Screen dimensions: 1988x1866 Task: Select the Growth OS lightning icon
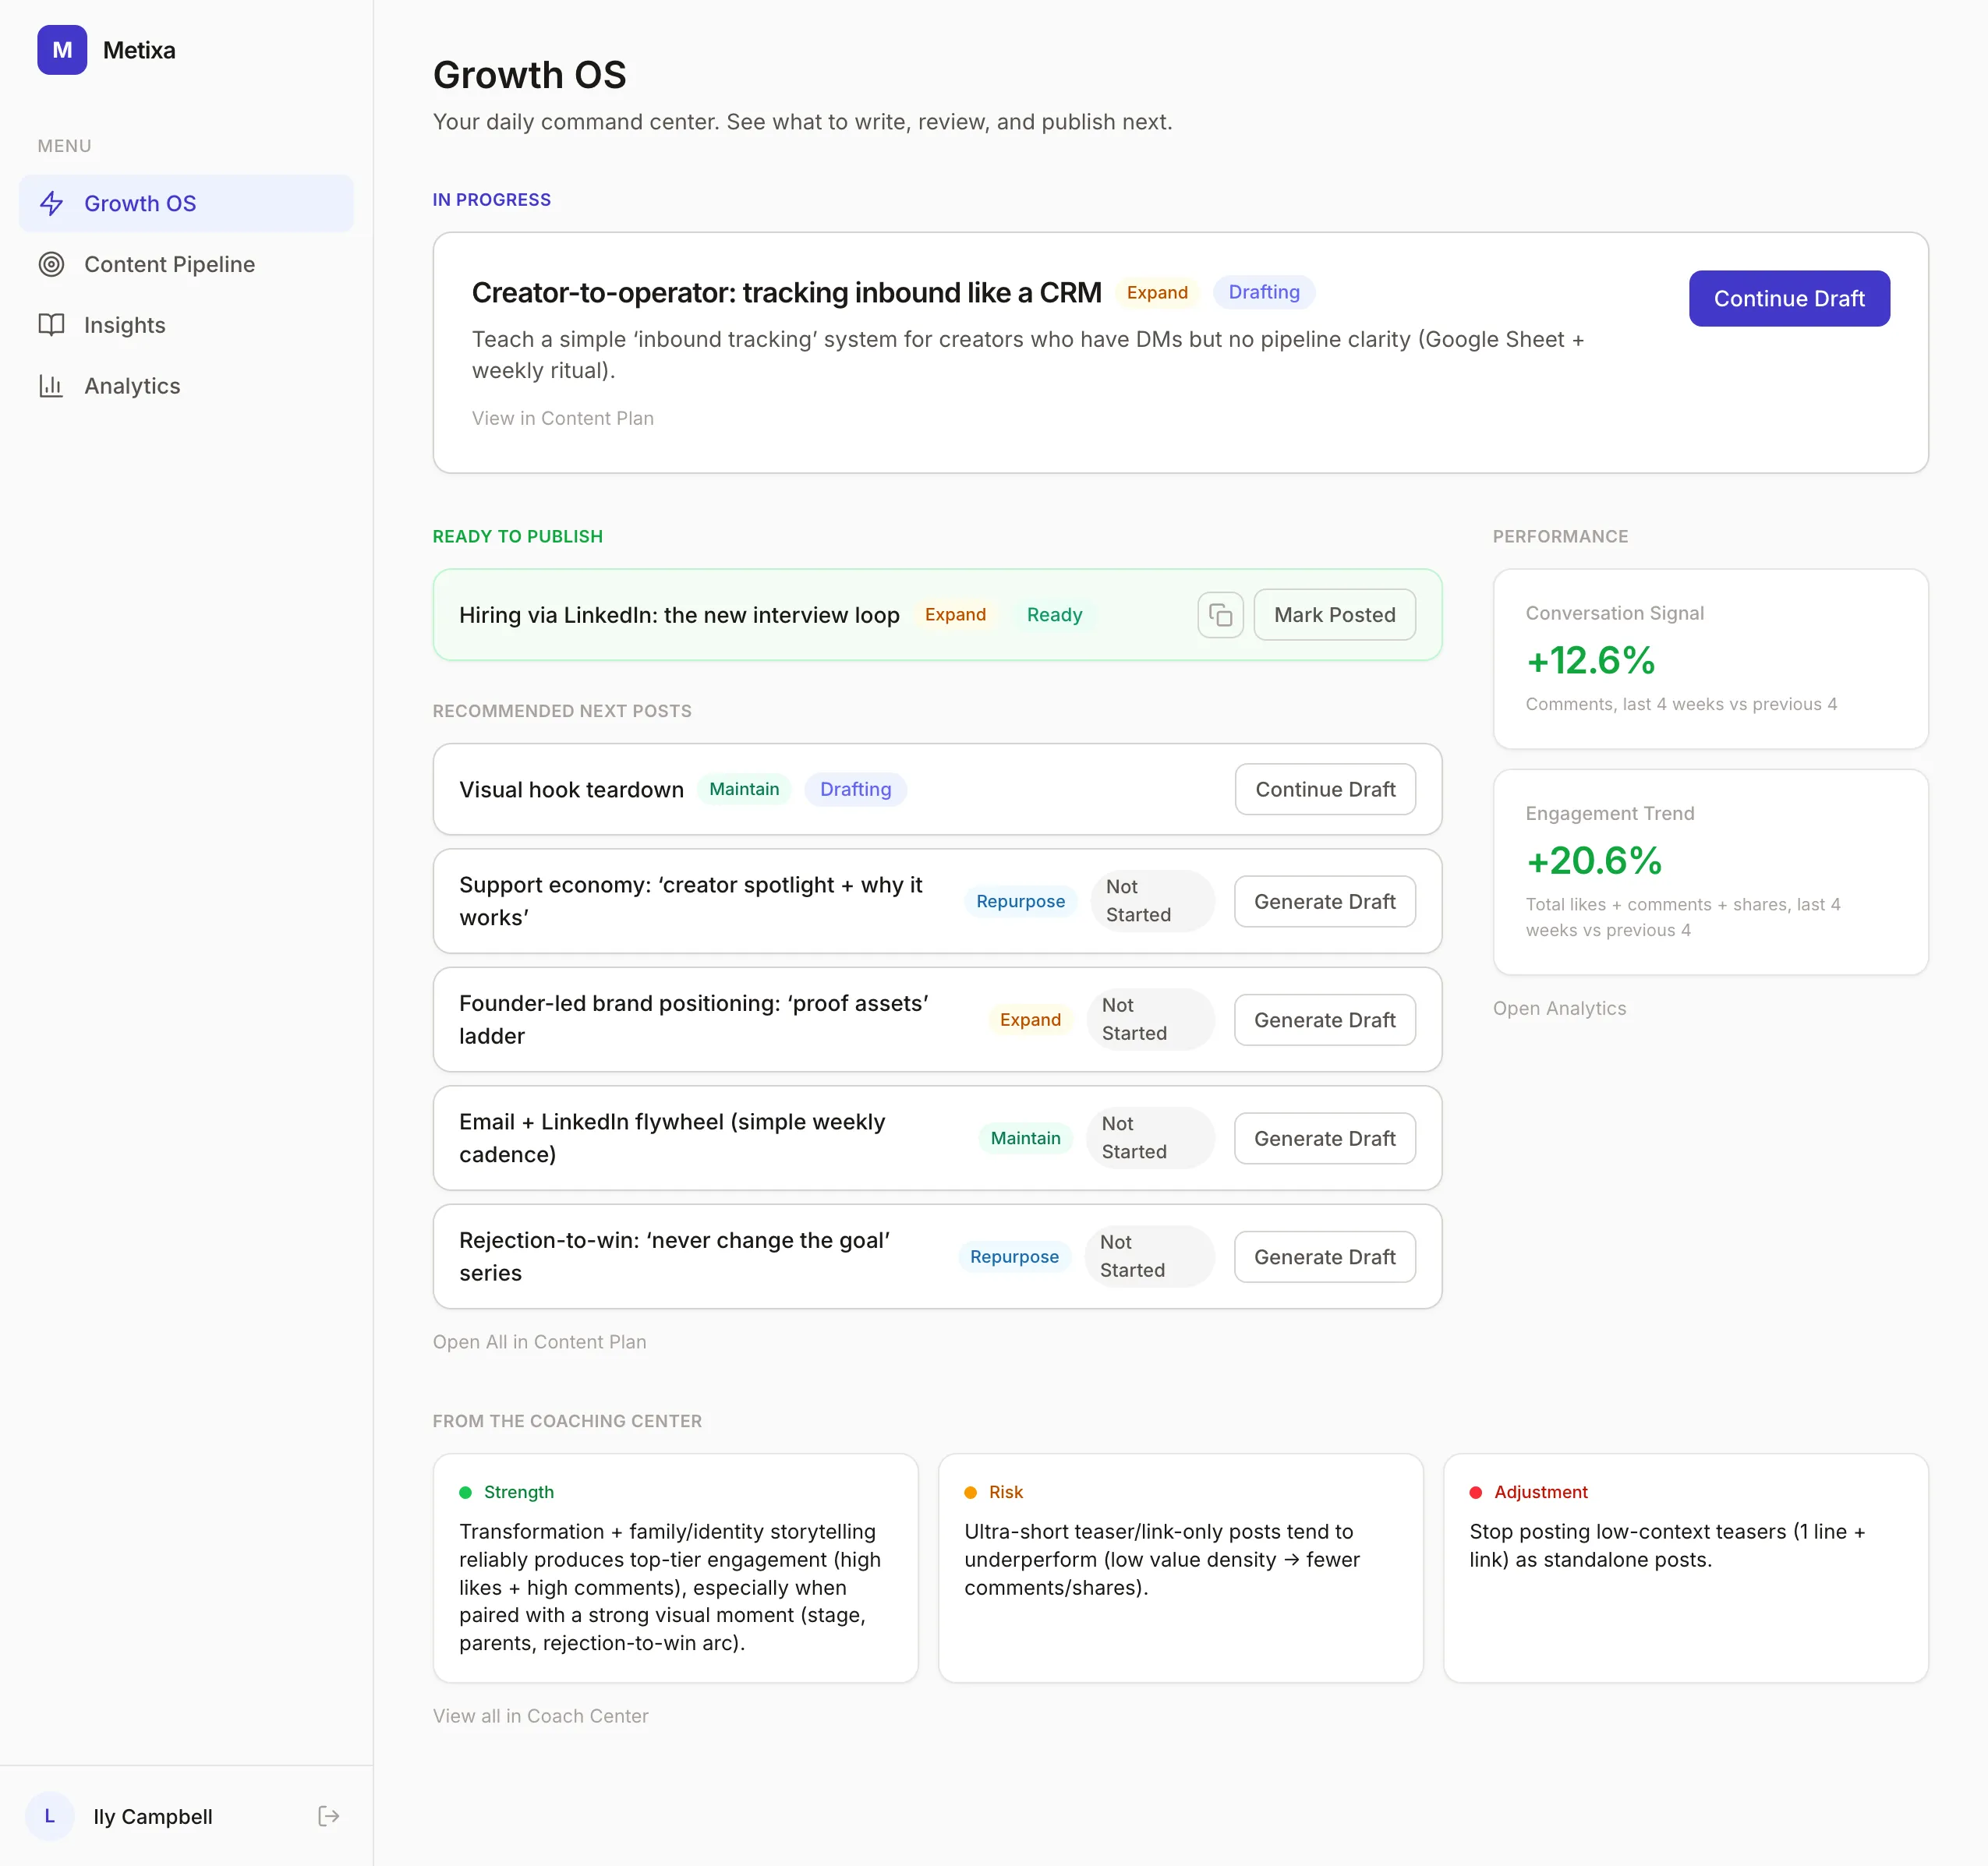point(52,203)
